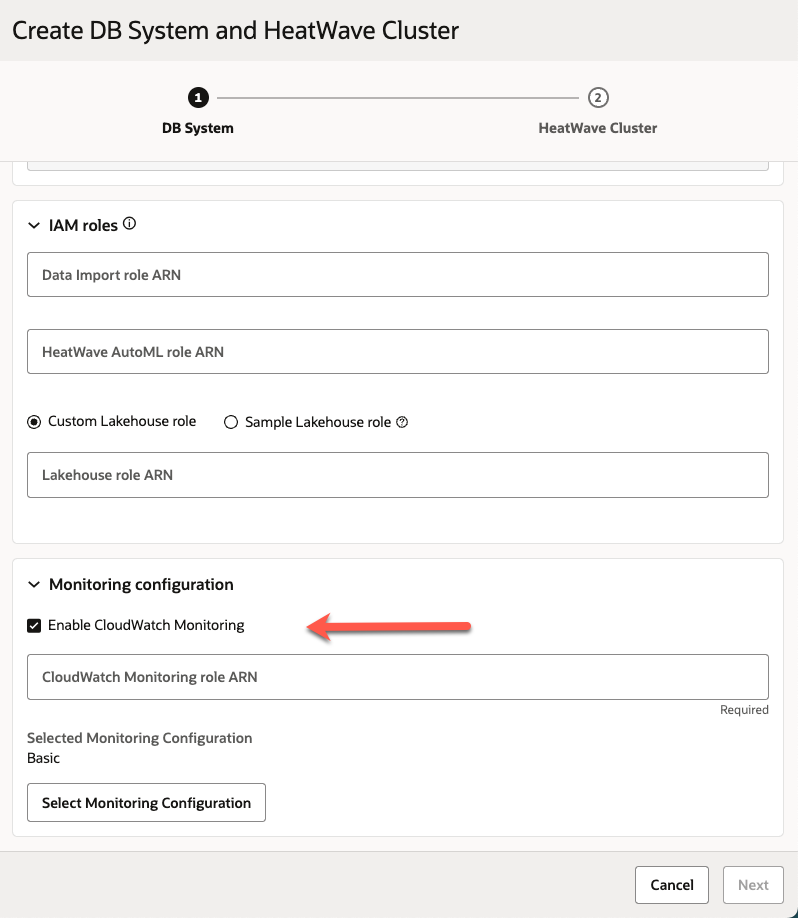This screenshot has width=798, height=918.
Task: Click the Cancel button
Action: pyautogui.click(x=671, y=885)
